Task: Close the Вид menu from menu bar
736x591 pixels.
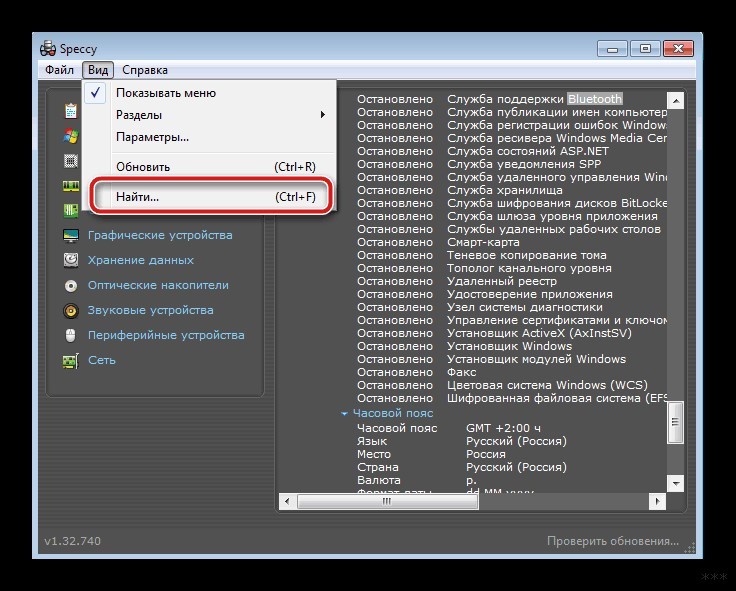Action: pos(98,70)
